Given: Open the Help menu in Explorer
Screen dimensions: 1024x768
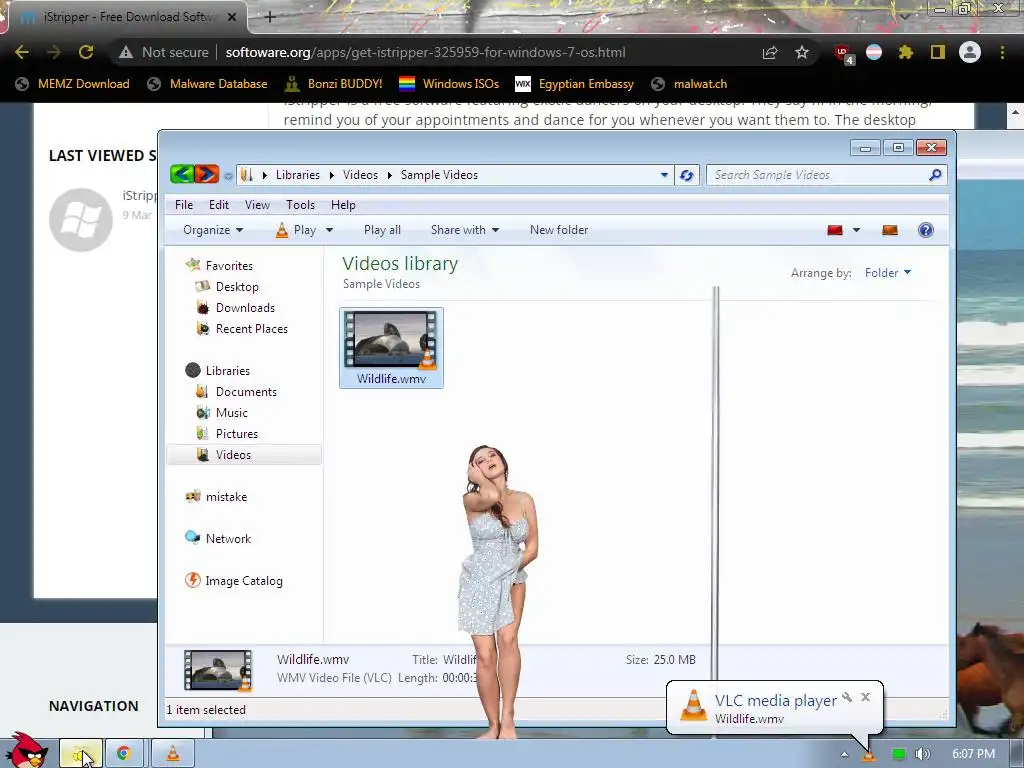Looking at the screenshot, I should click(x=343, y=204).
